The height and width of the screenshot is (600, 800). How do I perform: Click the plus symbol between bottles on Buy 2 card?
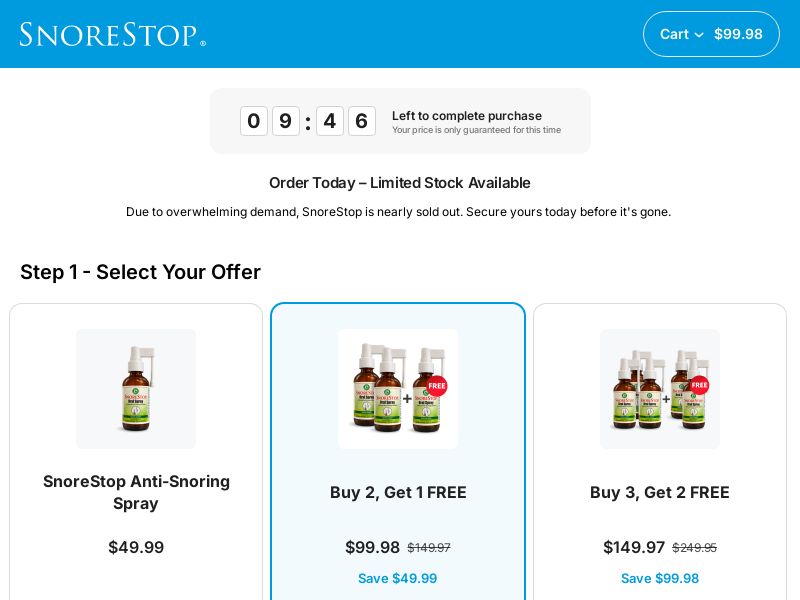tap(407, 399)
